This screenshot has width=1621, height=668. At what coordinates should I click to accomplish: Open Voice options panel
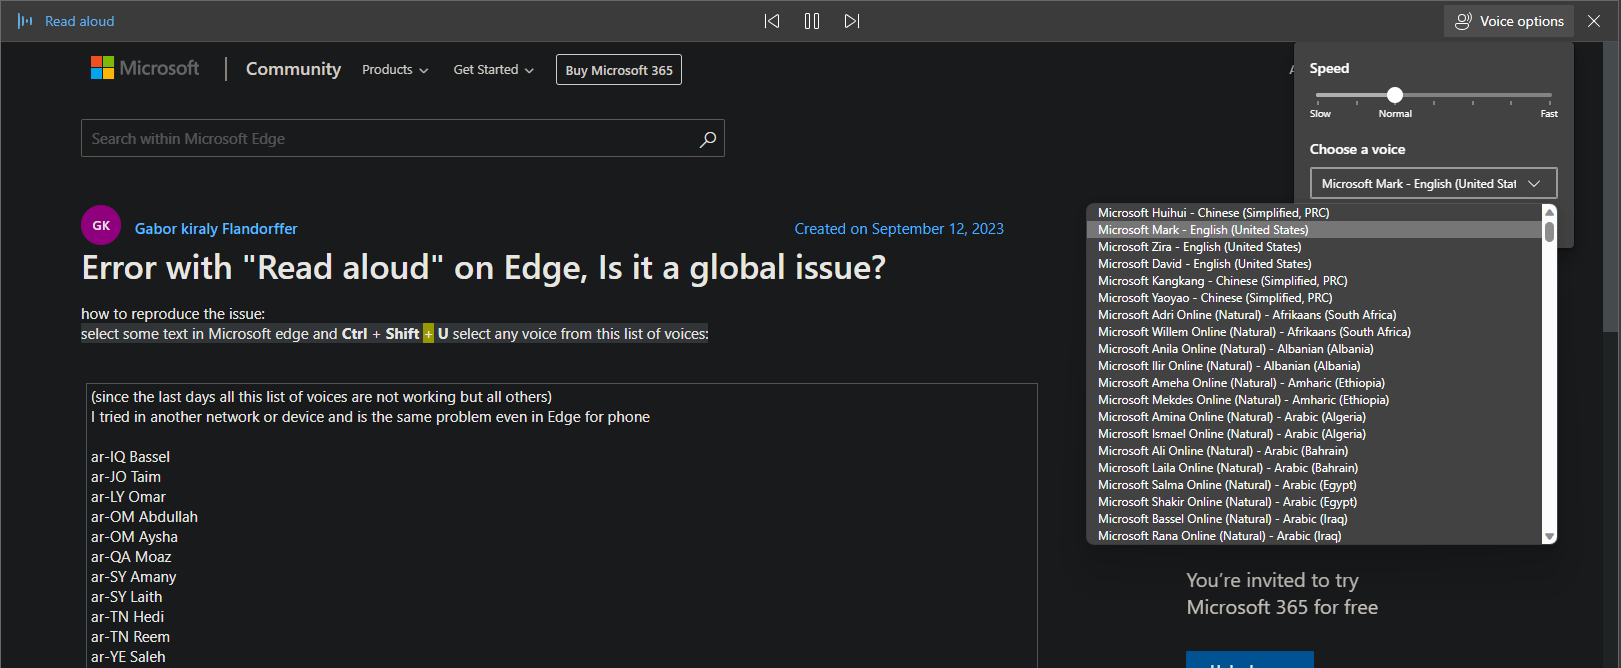1509,21
